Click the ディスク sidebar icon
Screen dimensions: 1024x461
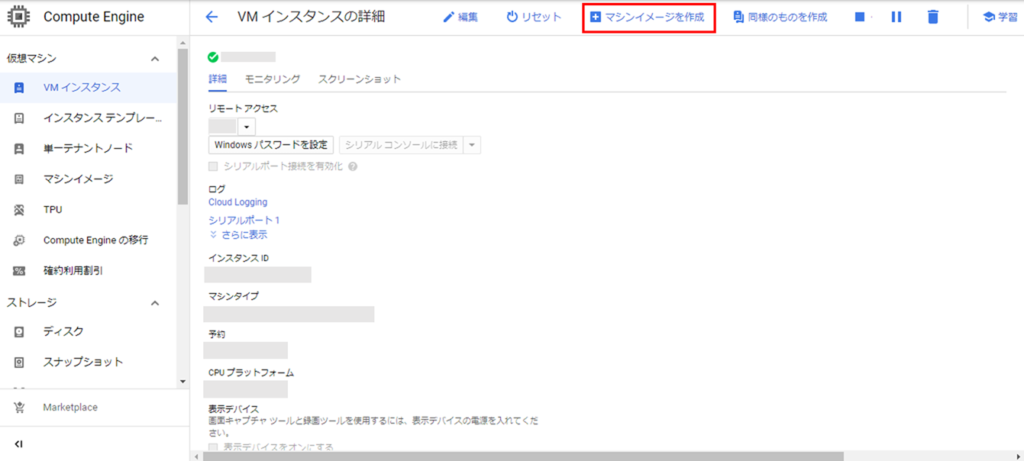click(x=19, y=332)
